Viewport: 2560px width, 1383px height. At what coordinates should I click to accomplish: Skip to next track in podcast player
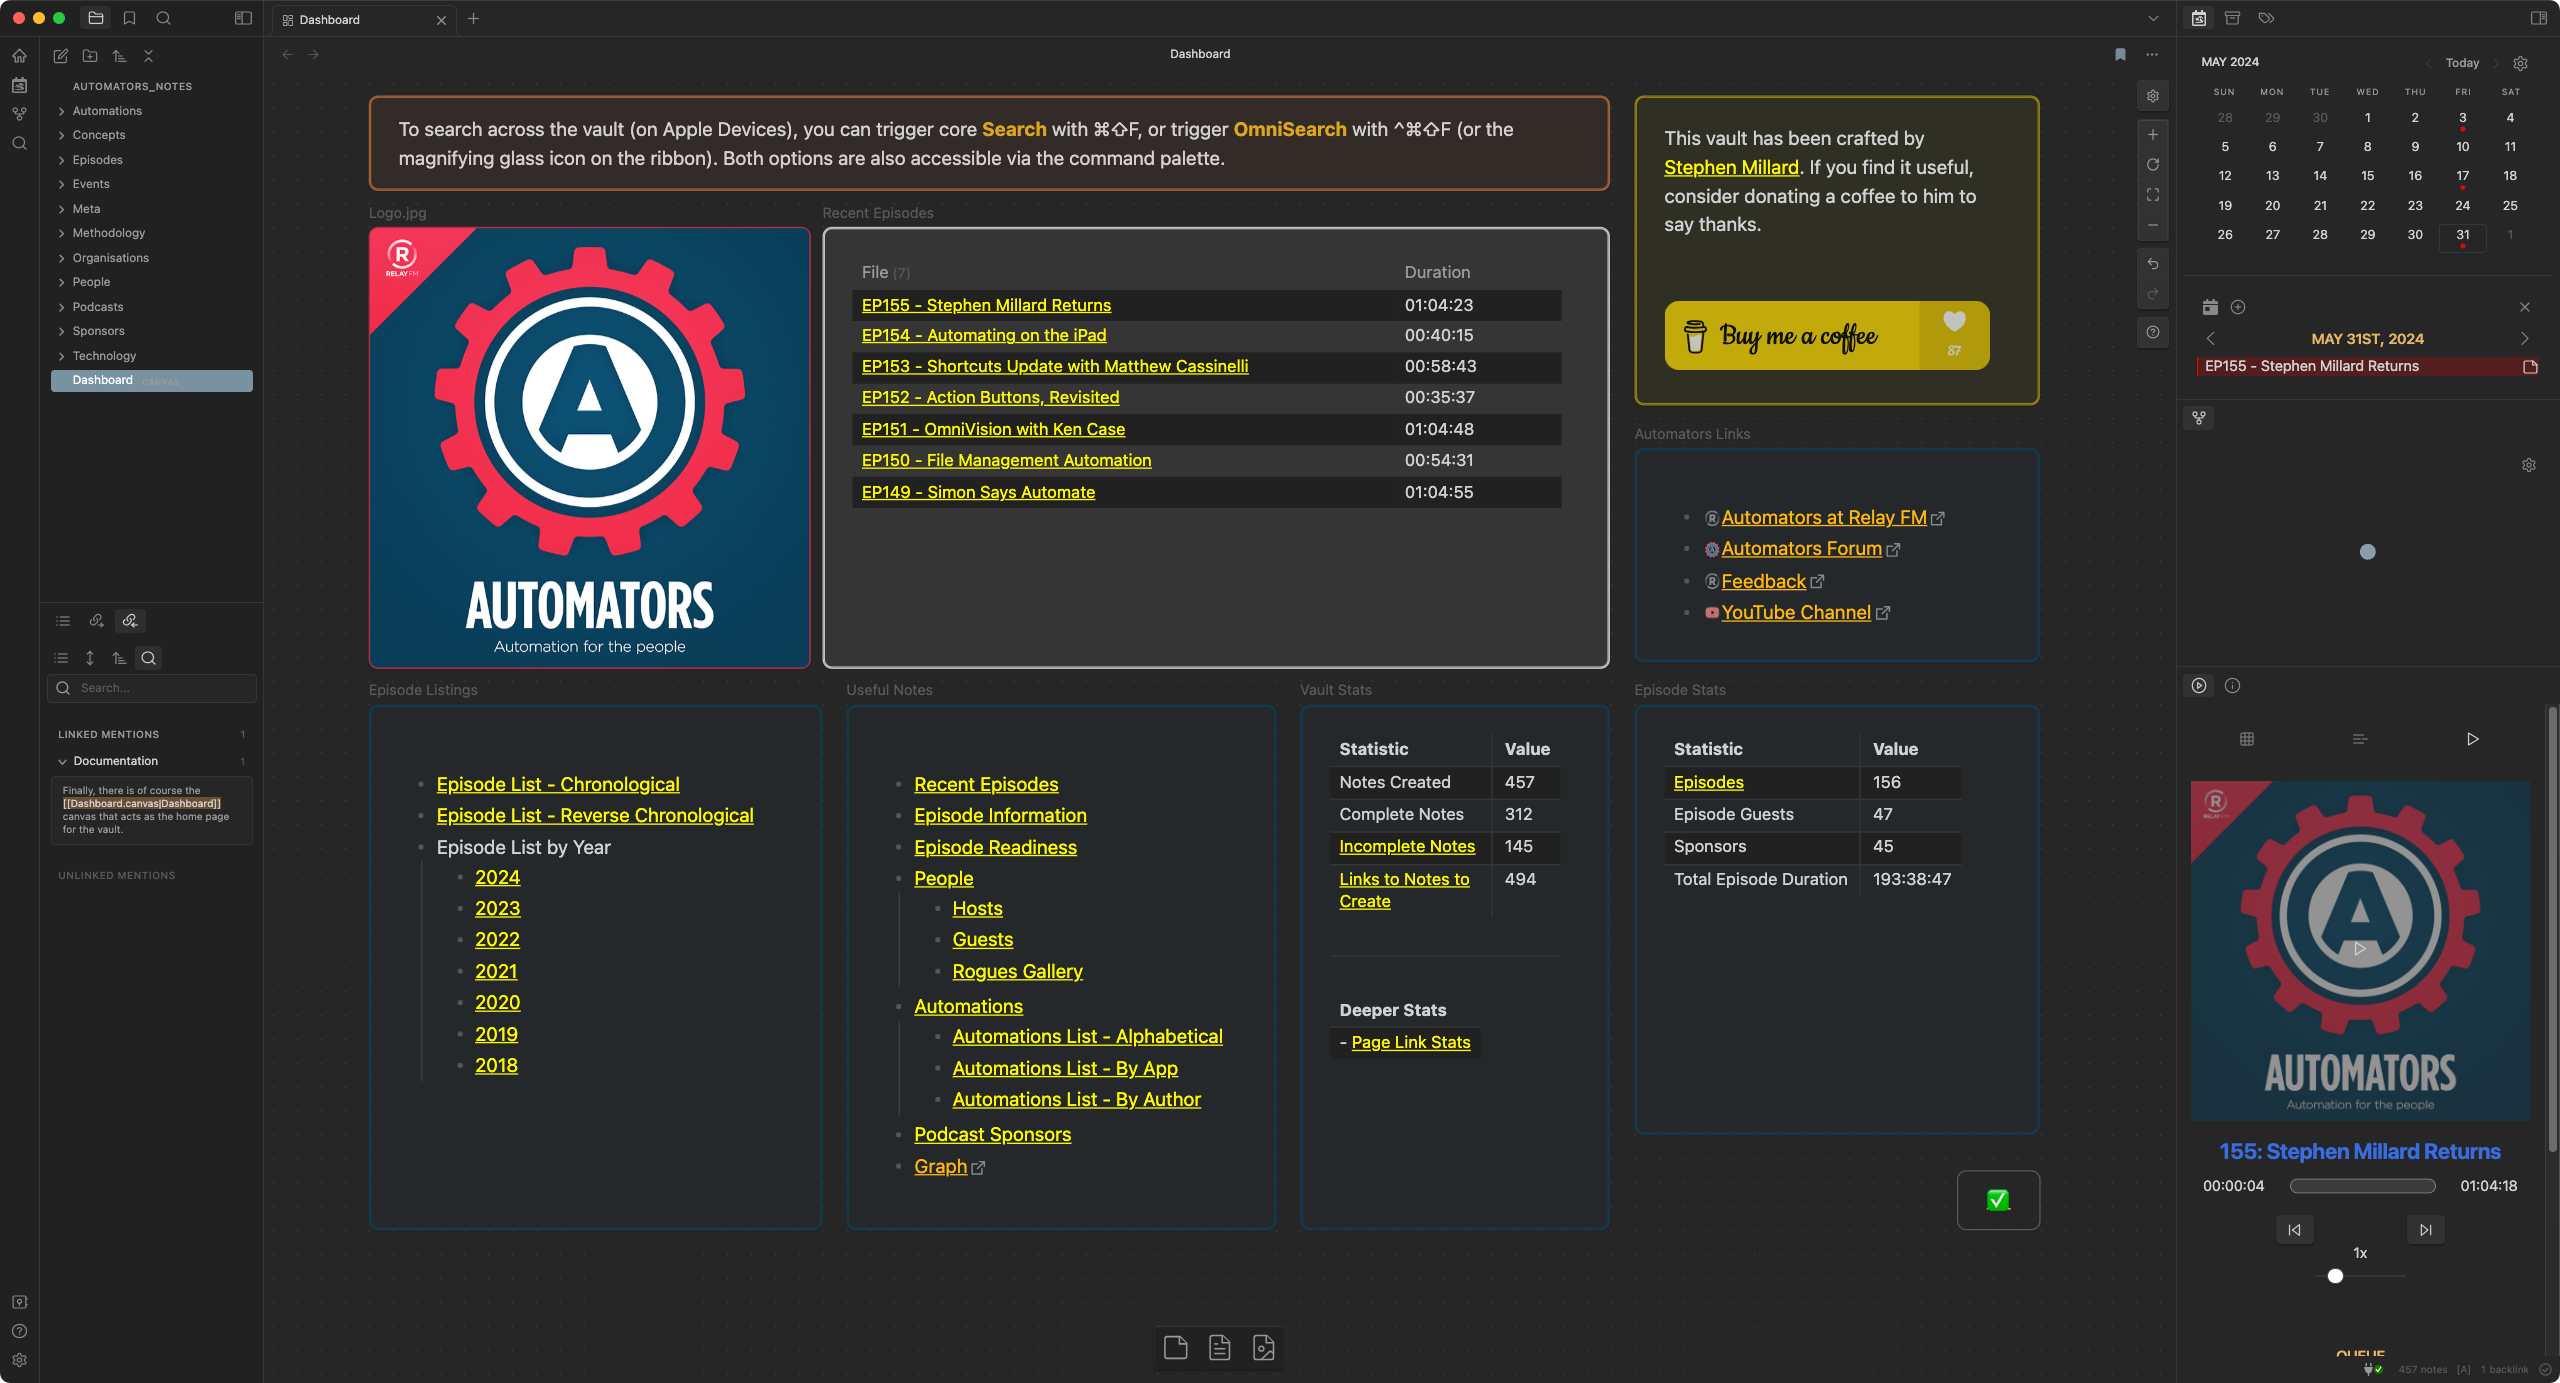pyautogui.click(x=2425, y=1230)
